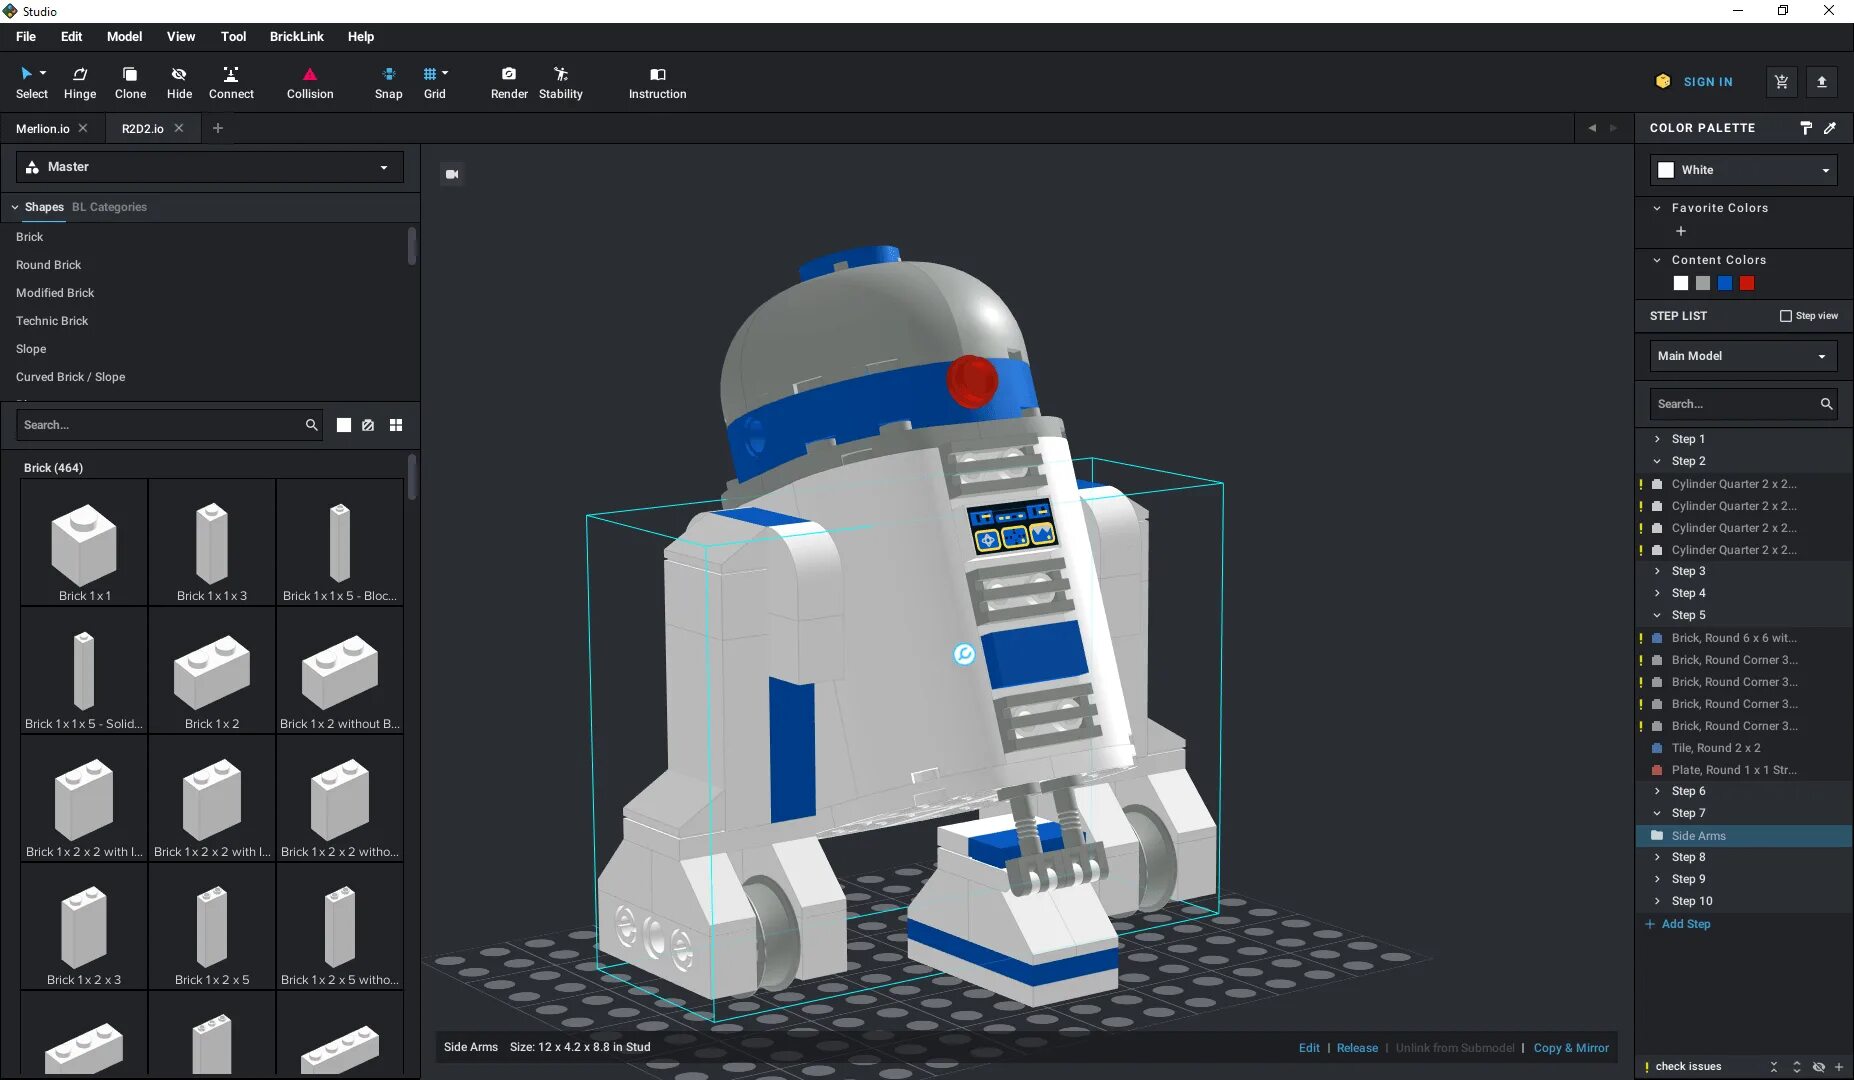Open the Main Model dropdown
Viewport: 1854px width, 1080px height.
tap(1743, 356)
